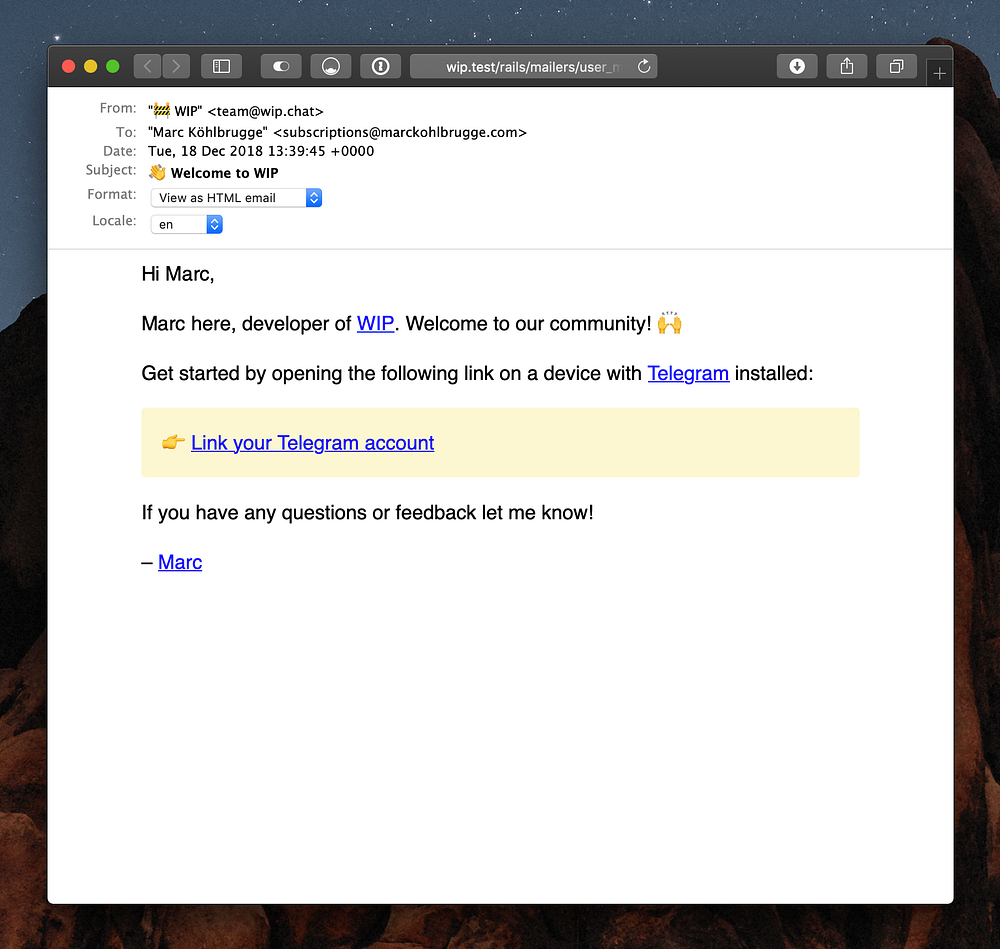Click 'If you have any questions' line
Screen dimensions: 1000x949
point(367,512)
